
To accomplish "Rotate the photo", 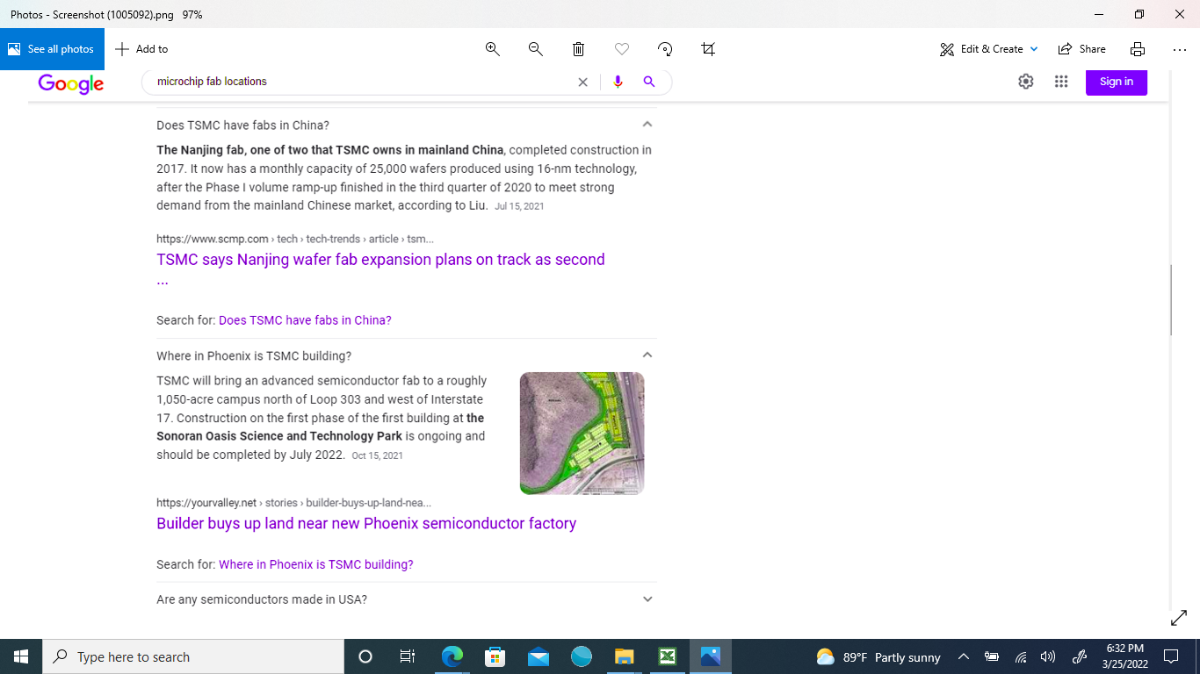I will tap(665, 49).
